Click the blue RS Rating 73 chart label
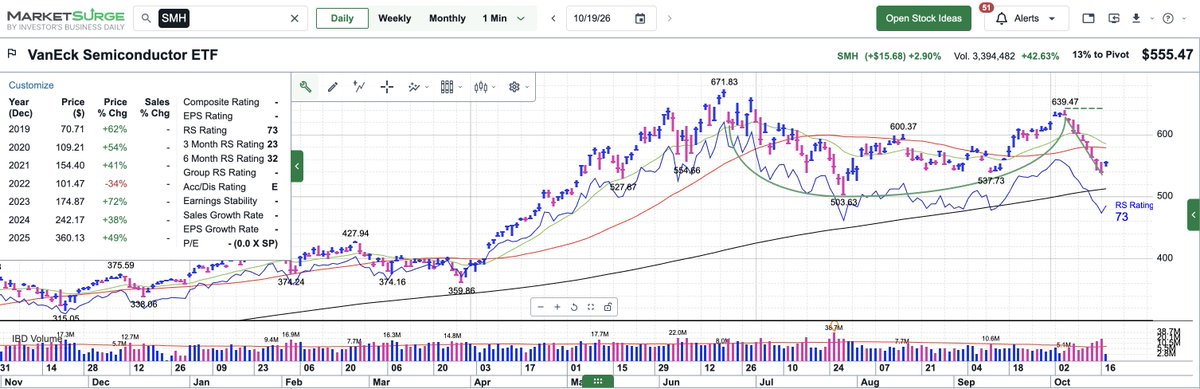 (x=1134, y=210)
